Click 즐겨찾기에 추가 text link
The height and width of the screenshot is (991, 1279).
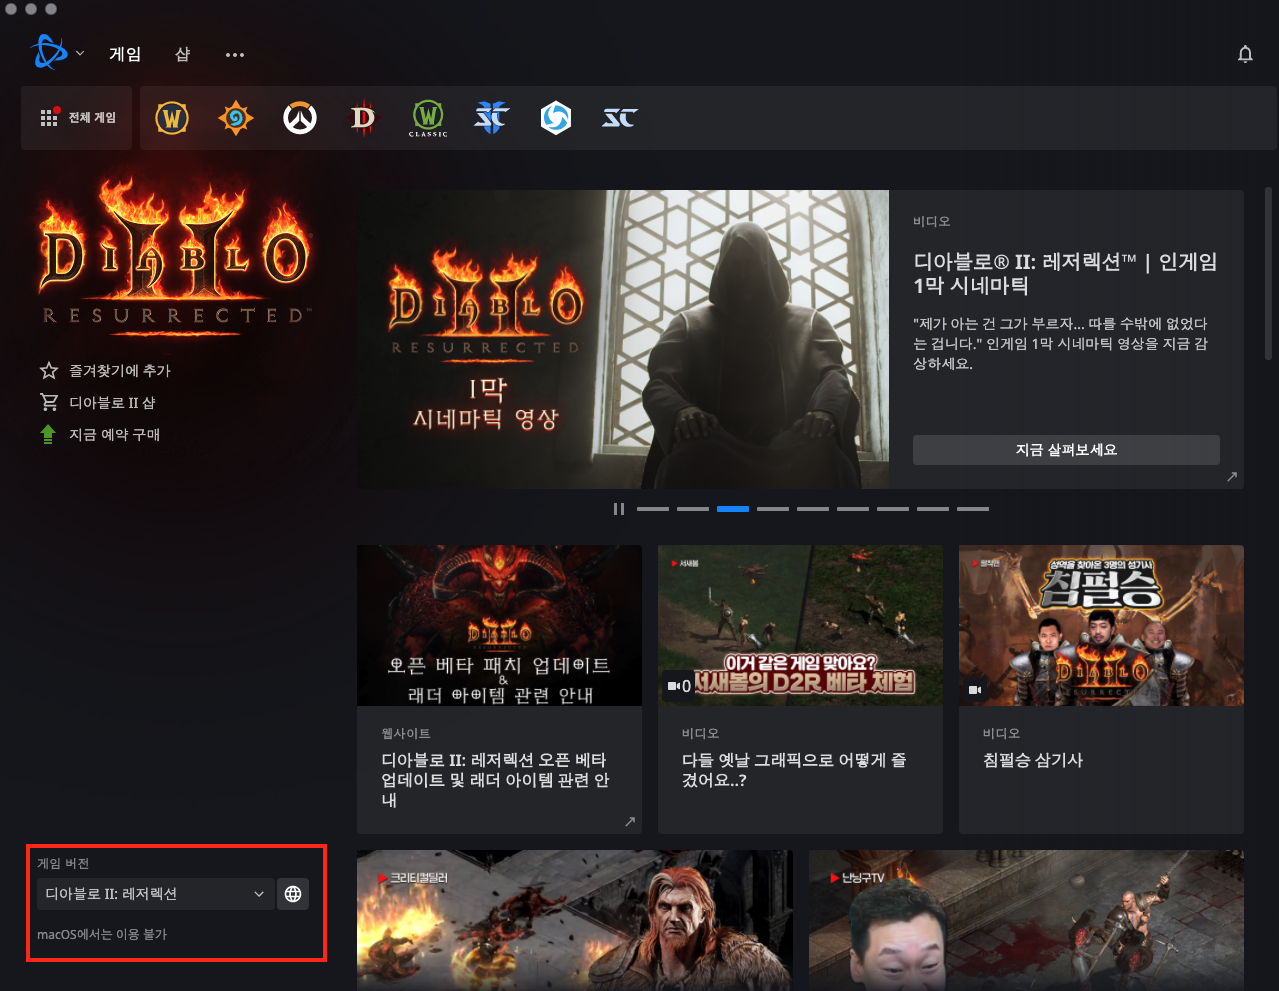(120, 370)
